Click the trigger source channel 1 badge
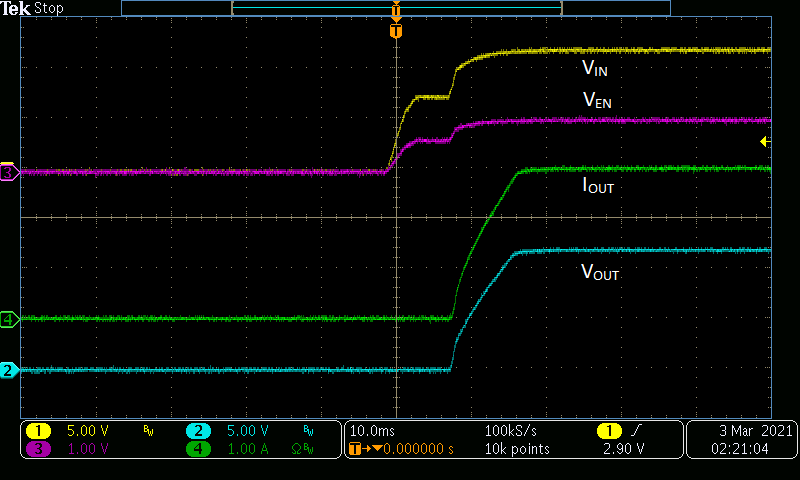The width and height of the screenshot is (800, 480). pyautogui.click(x=609, y=431)
